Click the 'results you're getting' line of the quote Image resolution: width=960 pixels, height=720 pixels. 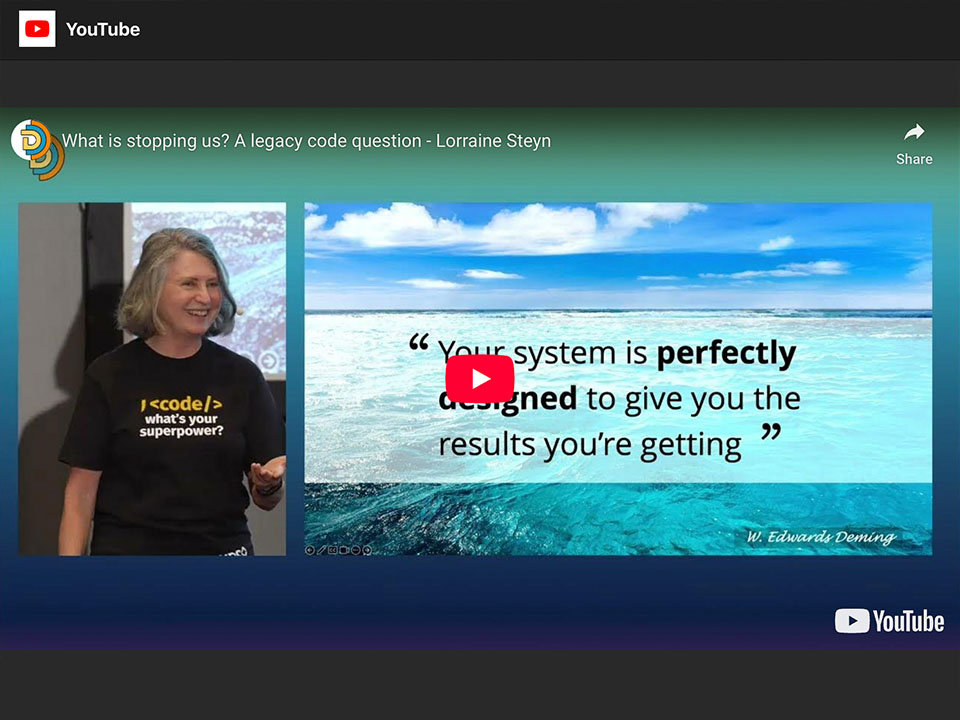click(x=590, y=444)
